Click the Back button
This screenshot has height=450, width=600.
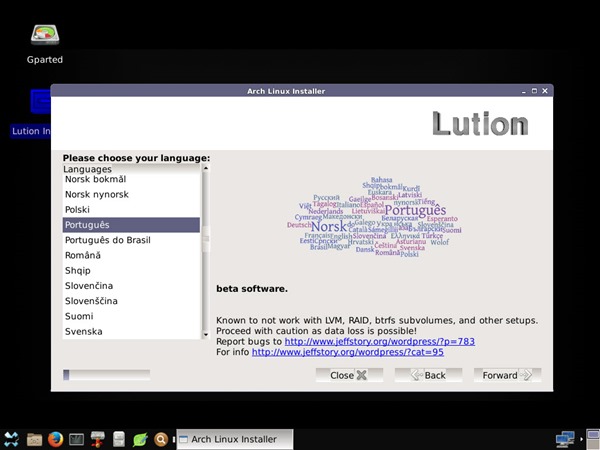tap(429, 375)
